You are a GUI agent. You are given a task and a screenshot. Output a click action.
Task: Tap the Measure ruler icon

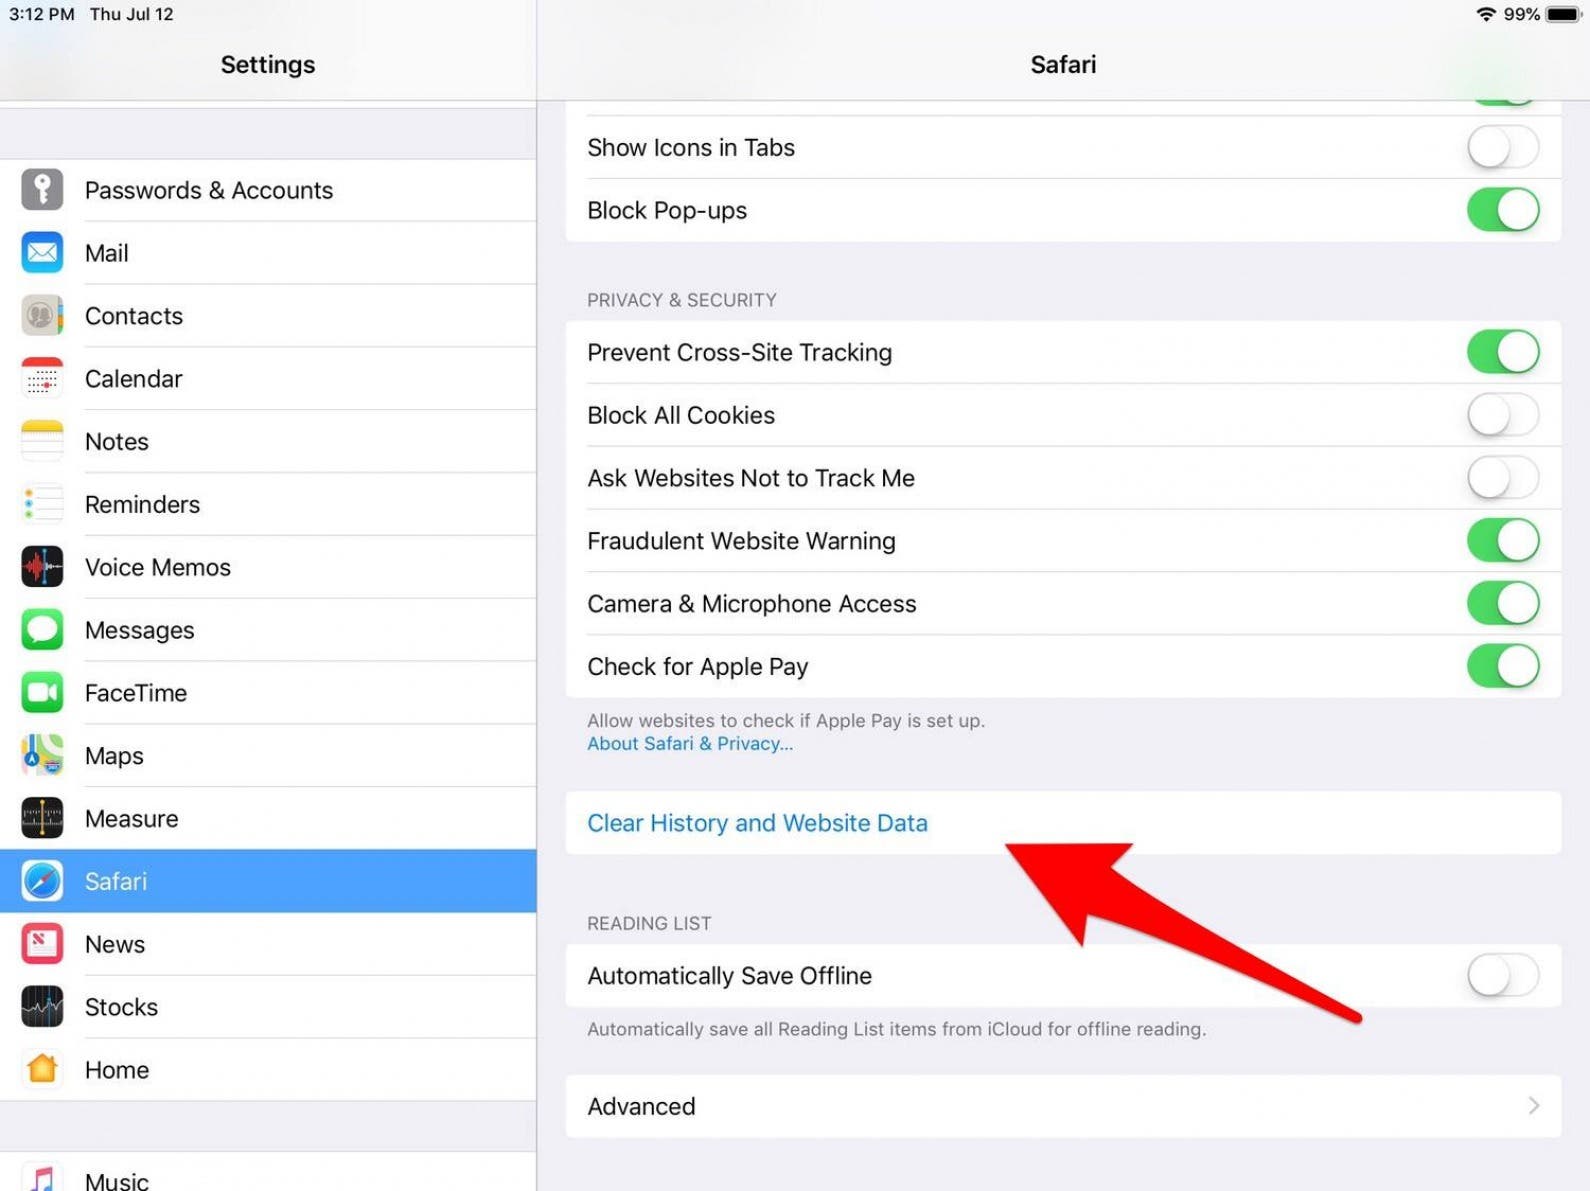42,818
